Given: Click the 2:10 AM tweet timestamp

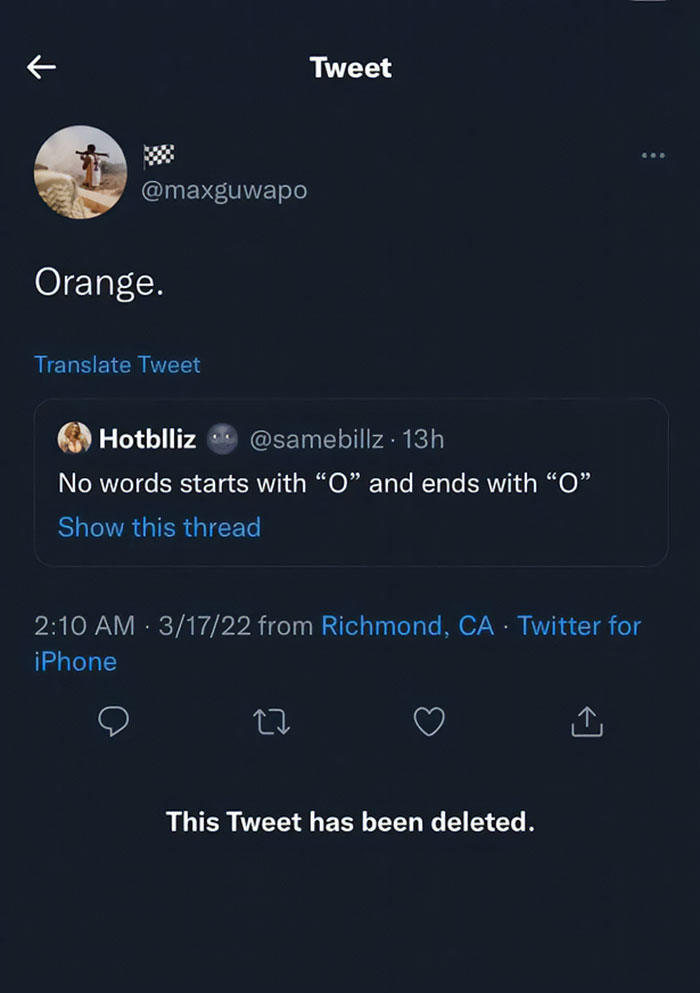Looking at the screenshot, I should point(82,626).
